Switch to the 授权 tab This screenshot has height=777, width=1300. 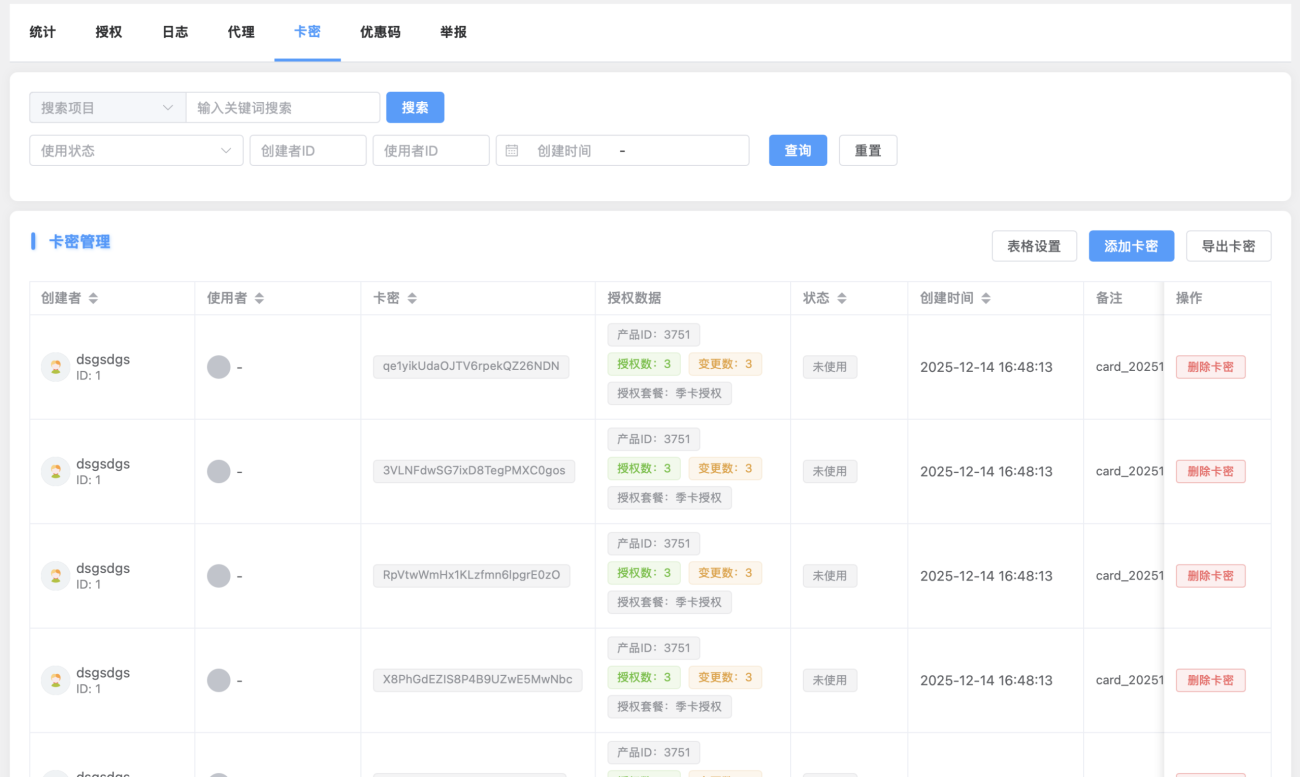point(109,32)
